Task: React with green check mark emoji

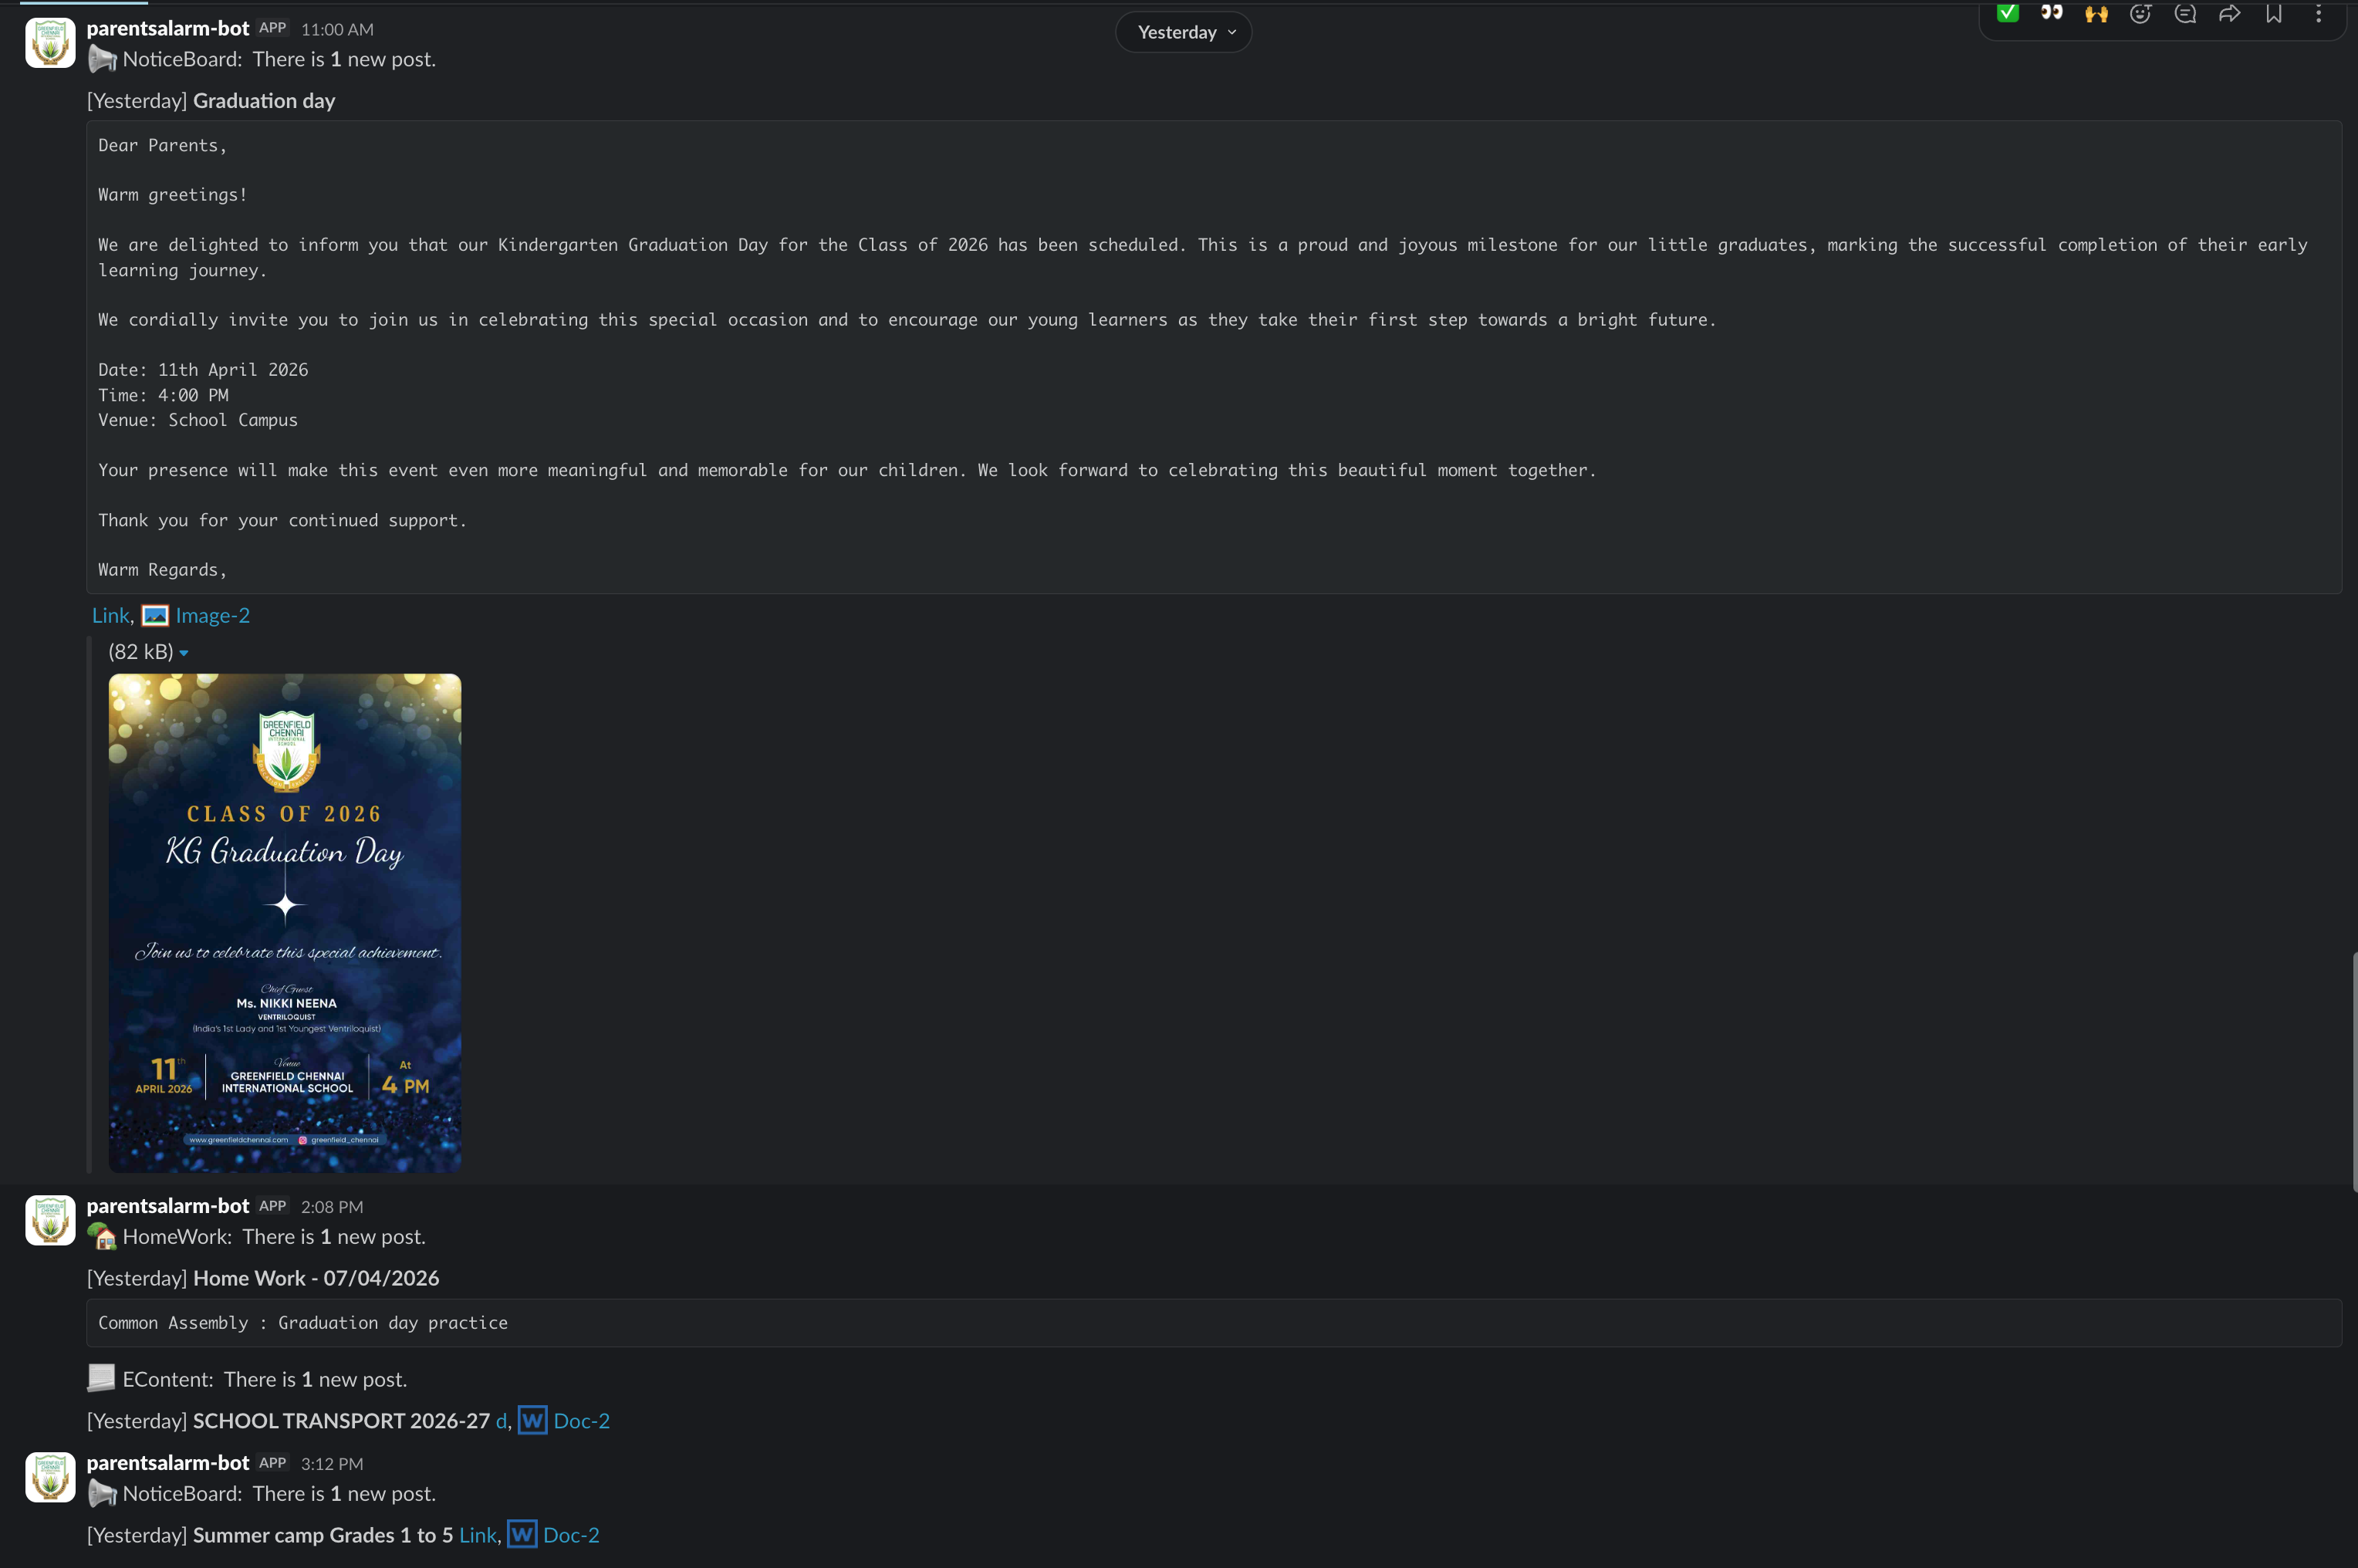Action: click(2007, 13)
